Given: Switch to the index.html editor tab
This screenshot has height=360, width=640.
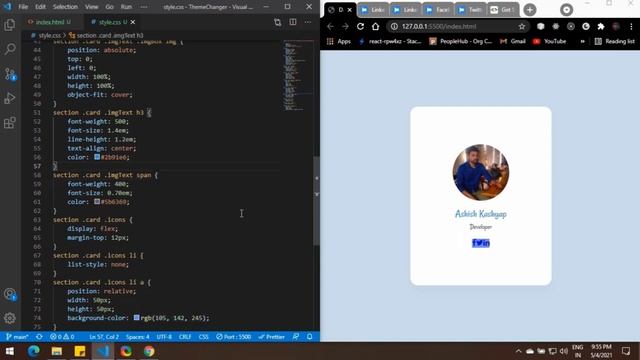Looking at the screenshot, I should [49, 22].
